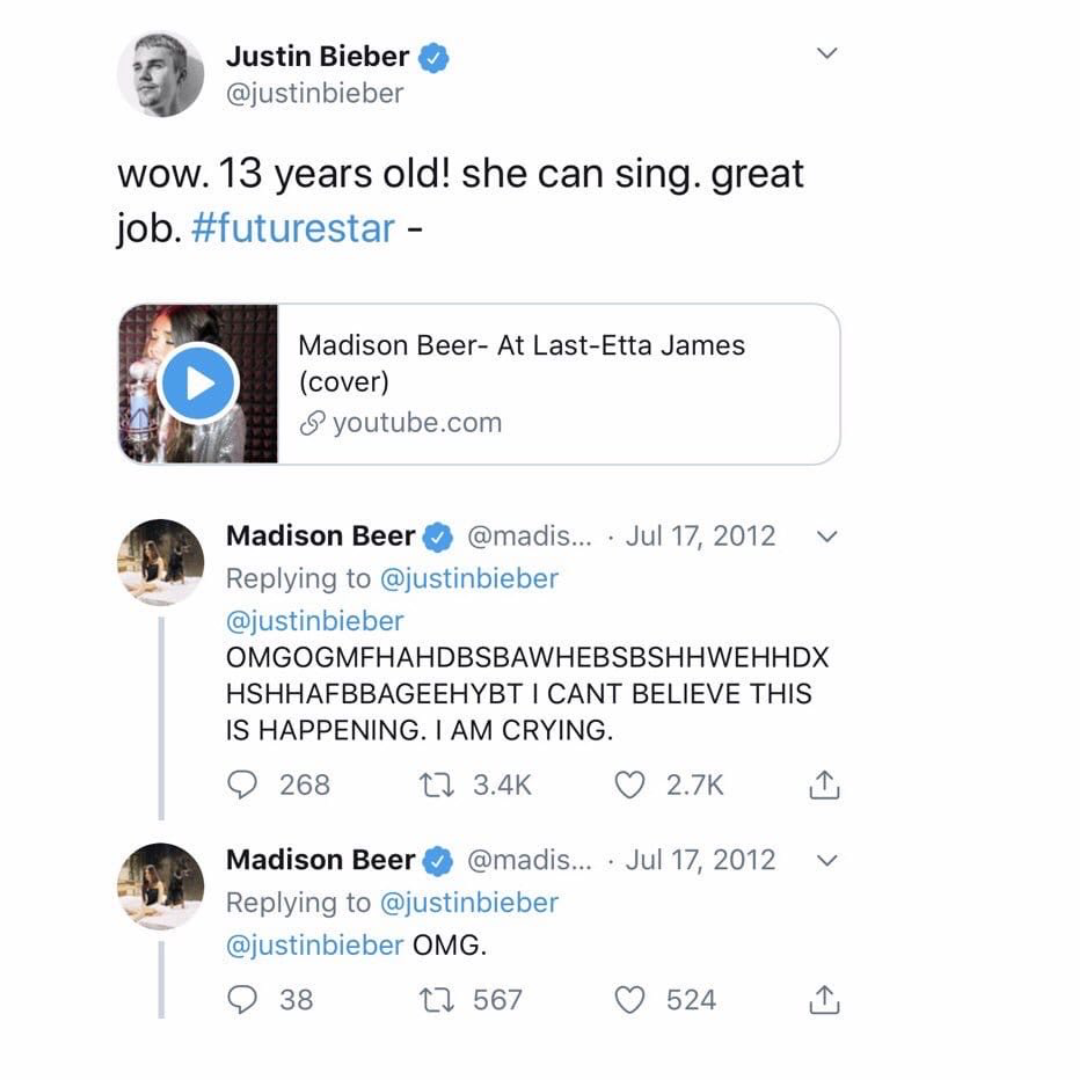Open the share menu for the OMG tweet
This screenshot has height=1080, width=1080.
tap(824, 998)
